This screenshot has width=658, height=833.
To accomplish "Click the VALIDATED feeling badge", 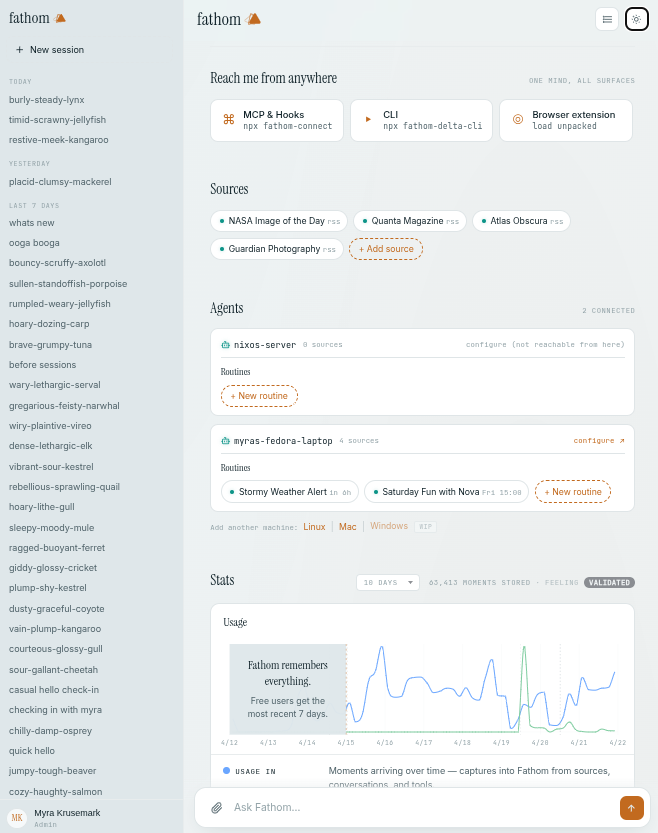I will pos(609,583).
